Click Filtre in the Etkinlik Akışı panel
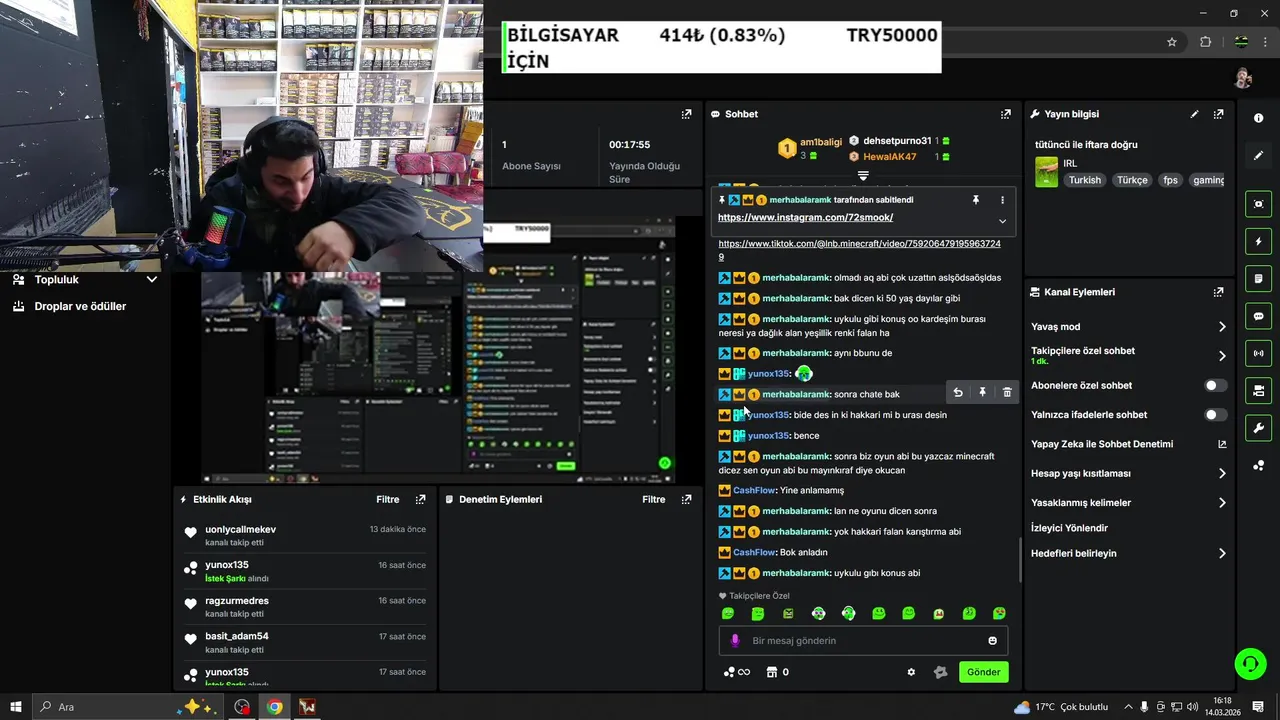This screenshot has width=1280, height=720. point(388,499)
